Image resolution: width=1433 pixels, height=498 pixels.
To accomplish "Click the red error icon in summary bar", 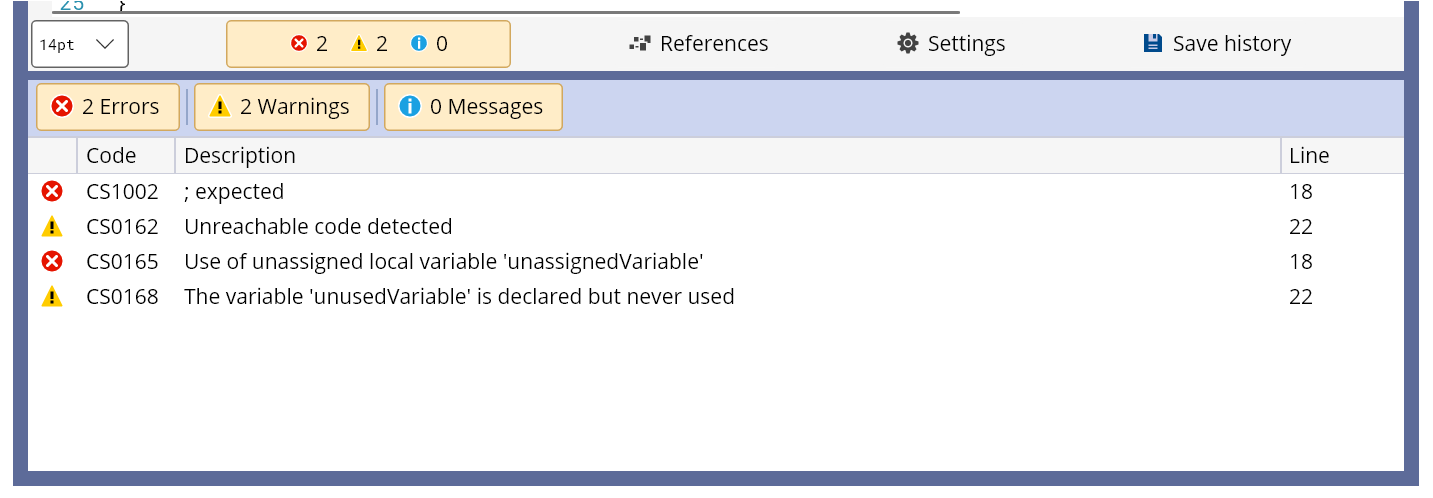I will (x=298, y=44).
